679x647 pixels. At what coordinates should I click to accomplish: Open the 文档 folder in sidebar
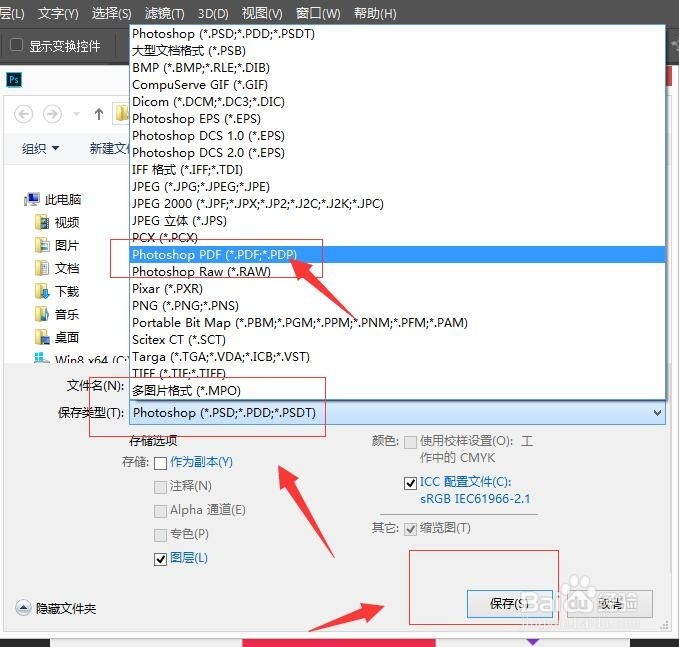pos(67,269)
